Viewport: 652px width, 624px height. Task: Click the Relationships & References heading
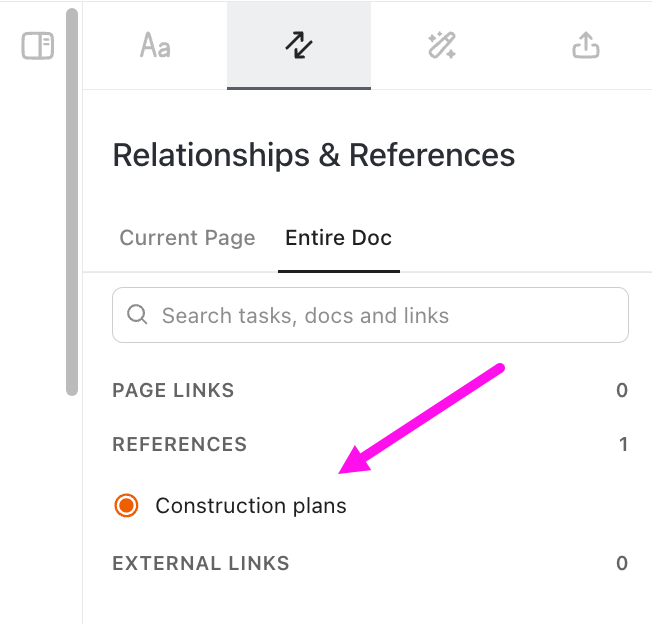(x=313, y=155)
